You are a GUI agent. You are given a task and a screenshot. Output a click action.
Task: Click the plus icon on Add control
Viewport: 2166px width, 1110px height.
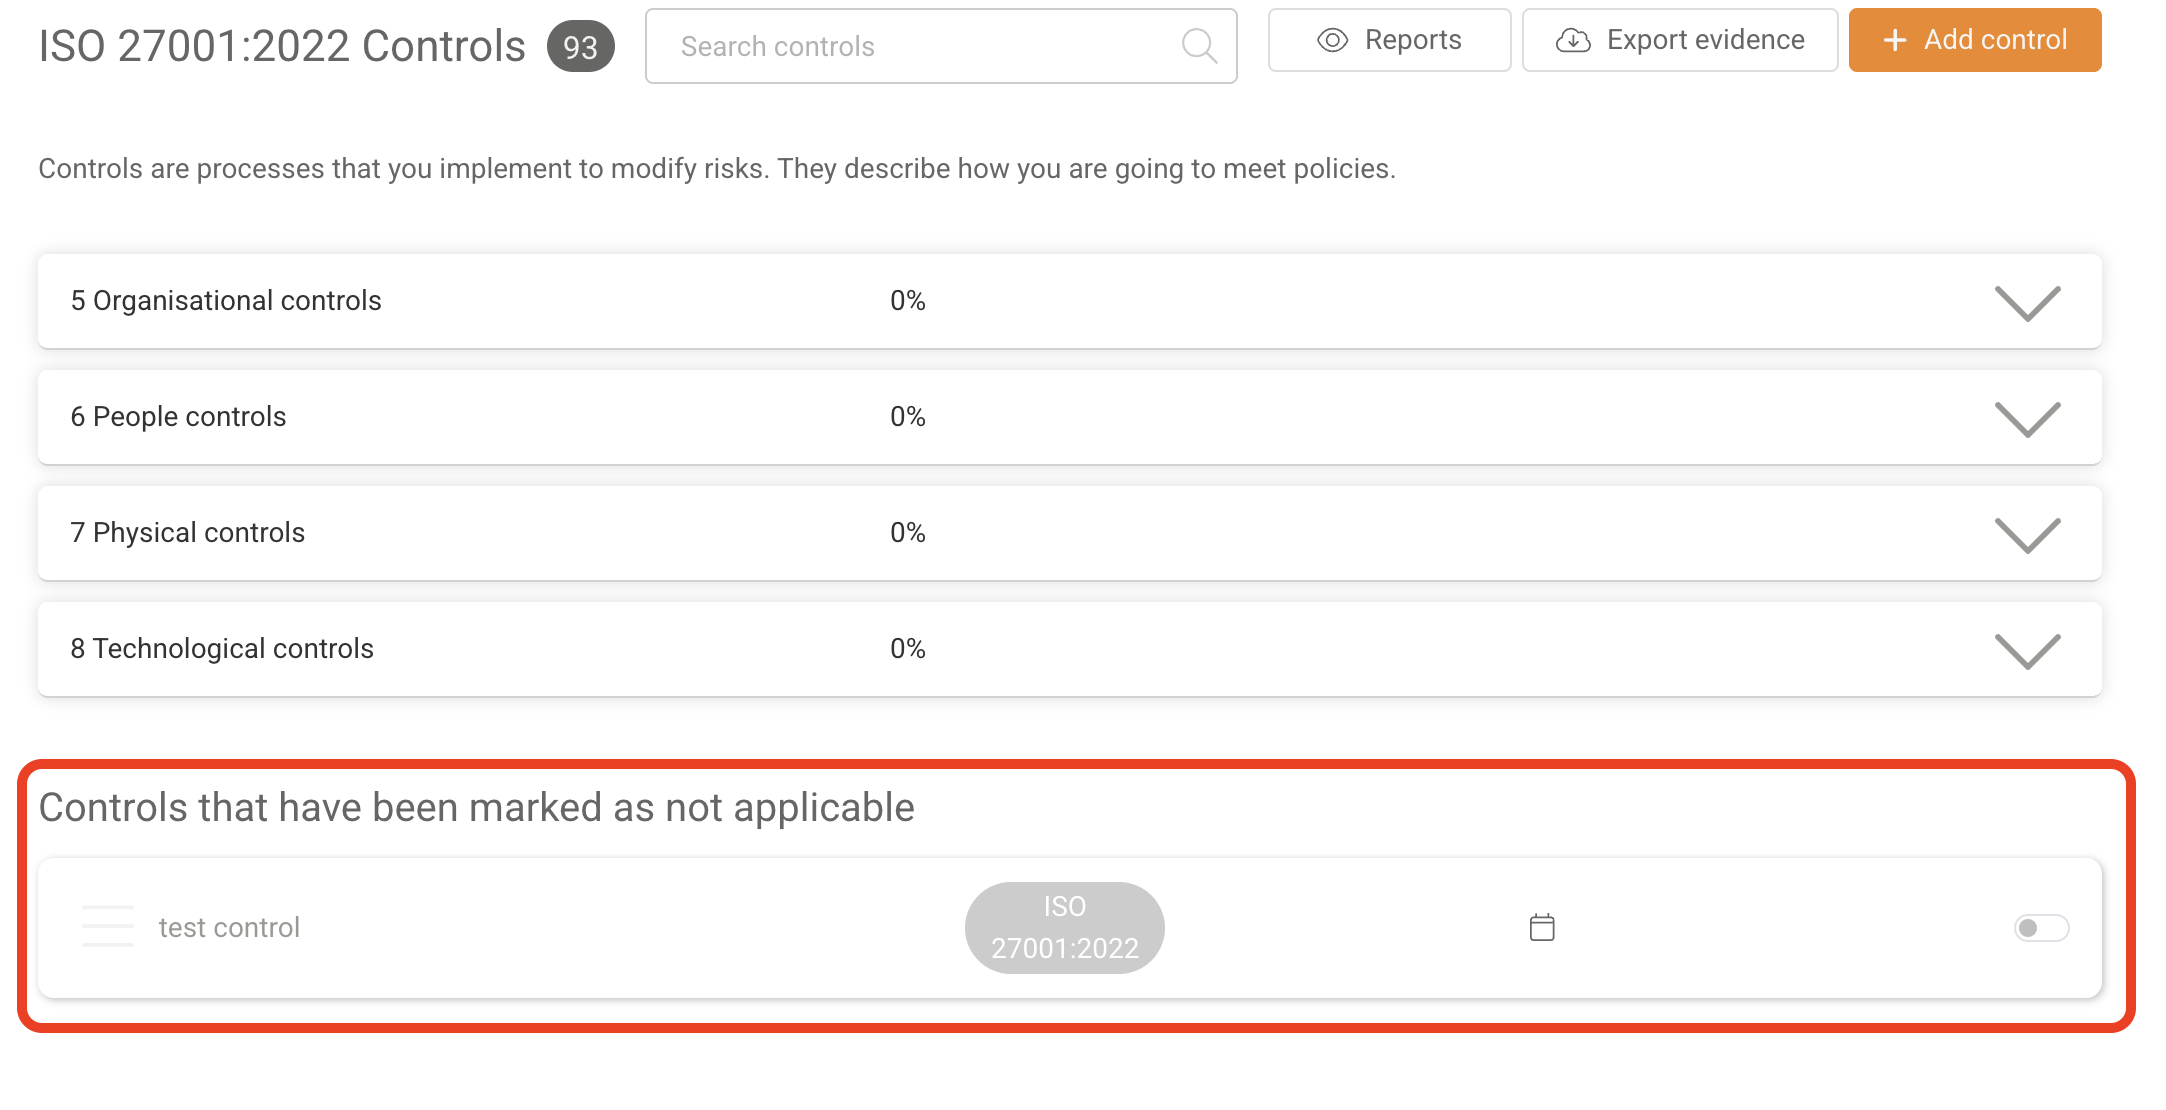pyautogui.click(x=1894, y=40)
